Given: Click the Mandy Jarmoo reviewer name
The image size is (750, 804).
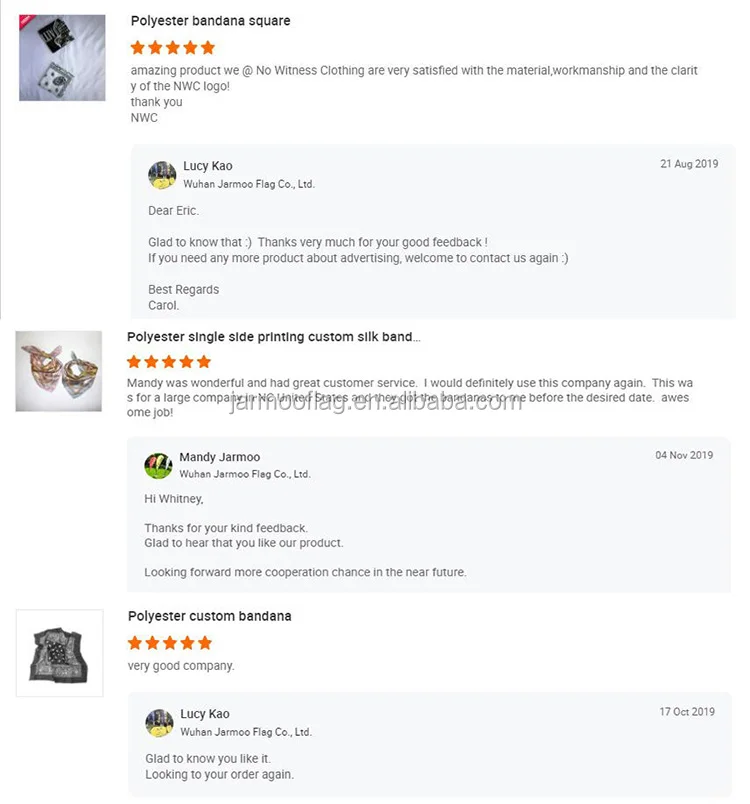Looking at the screenshot, I should (219, 458).
